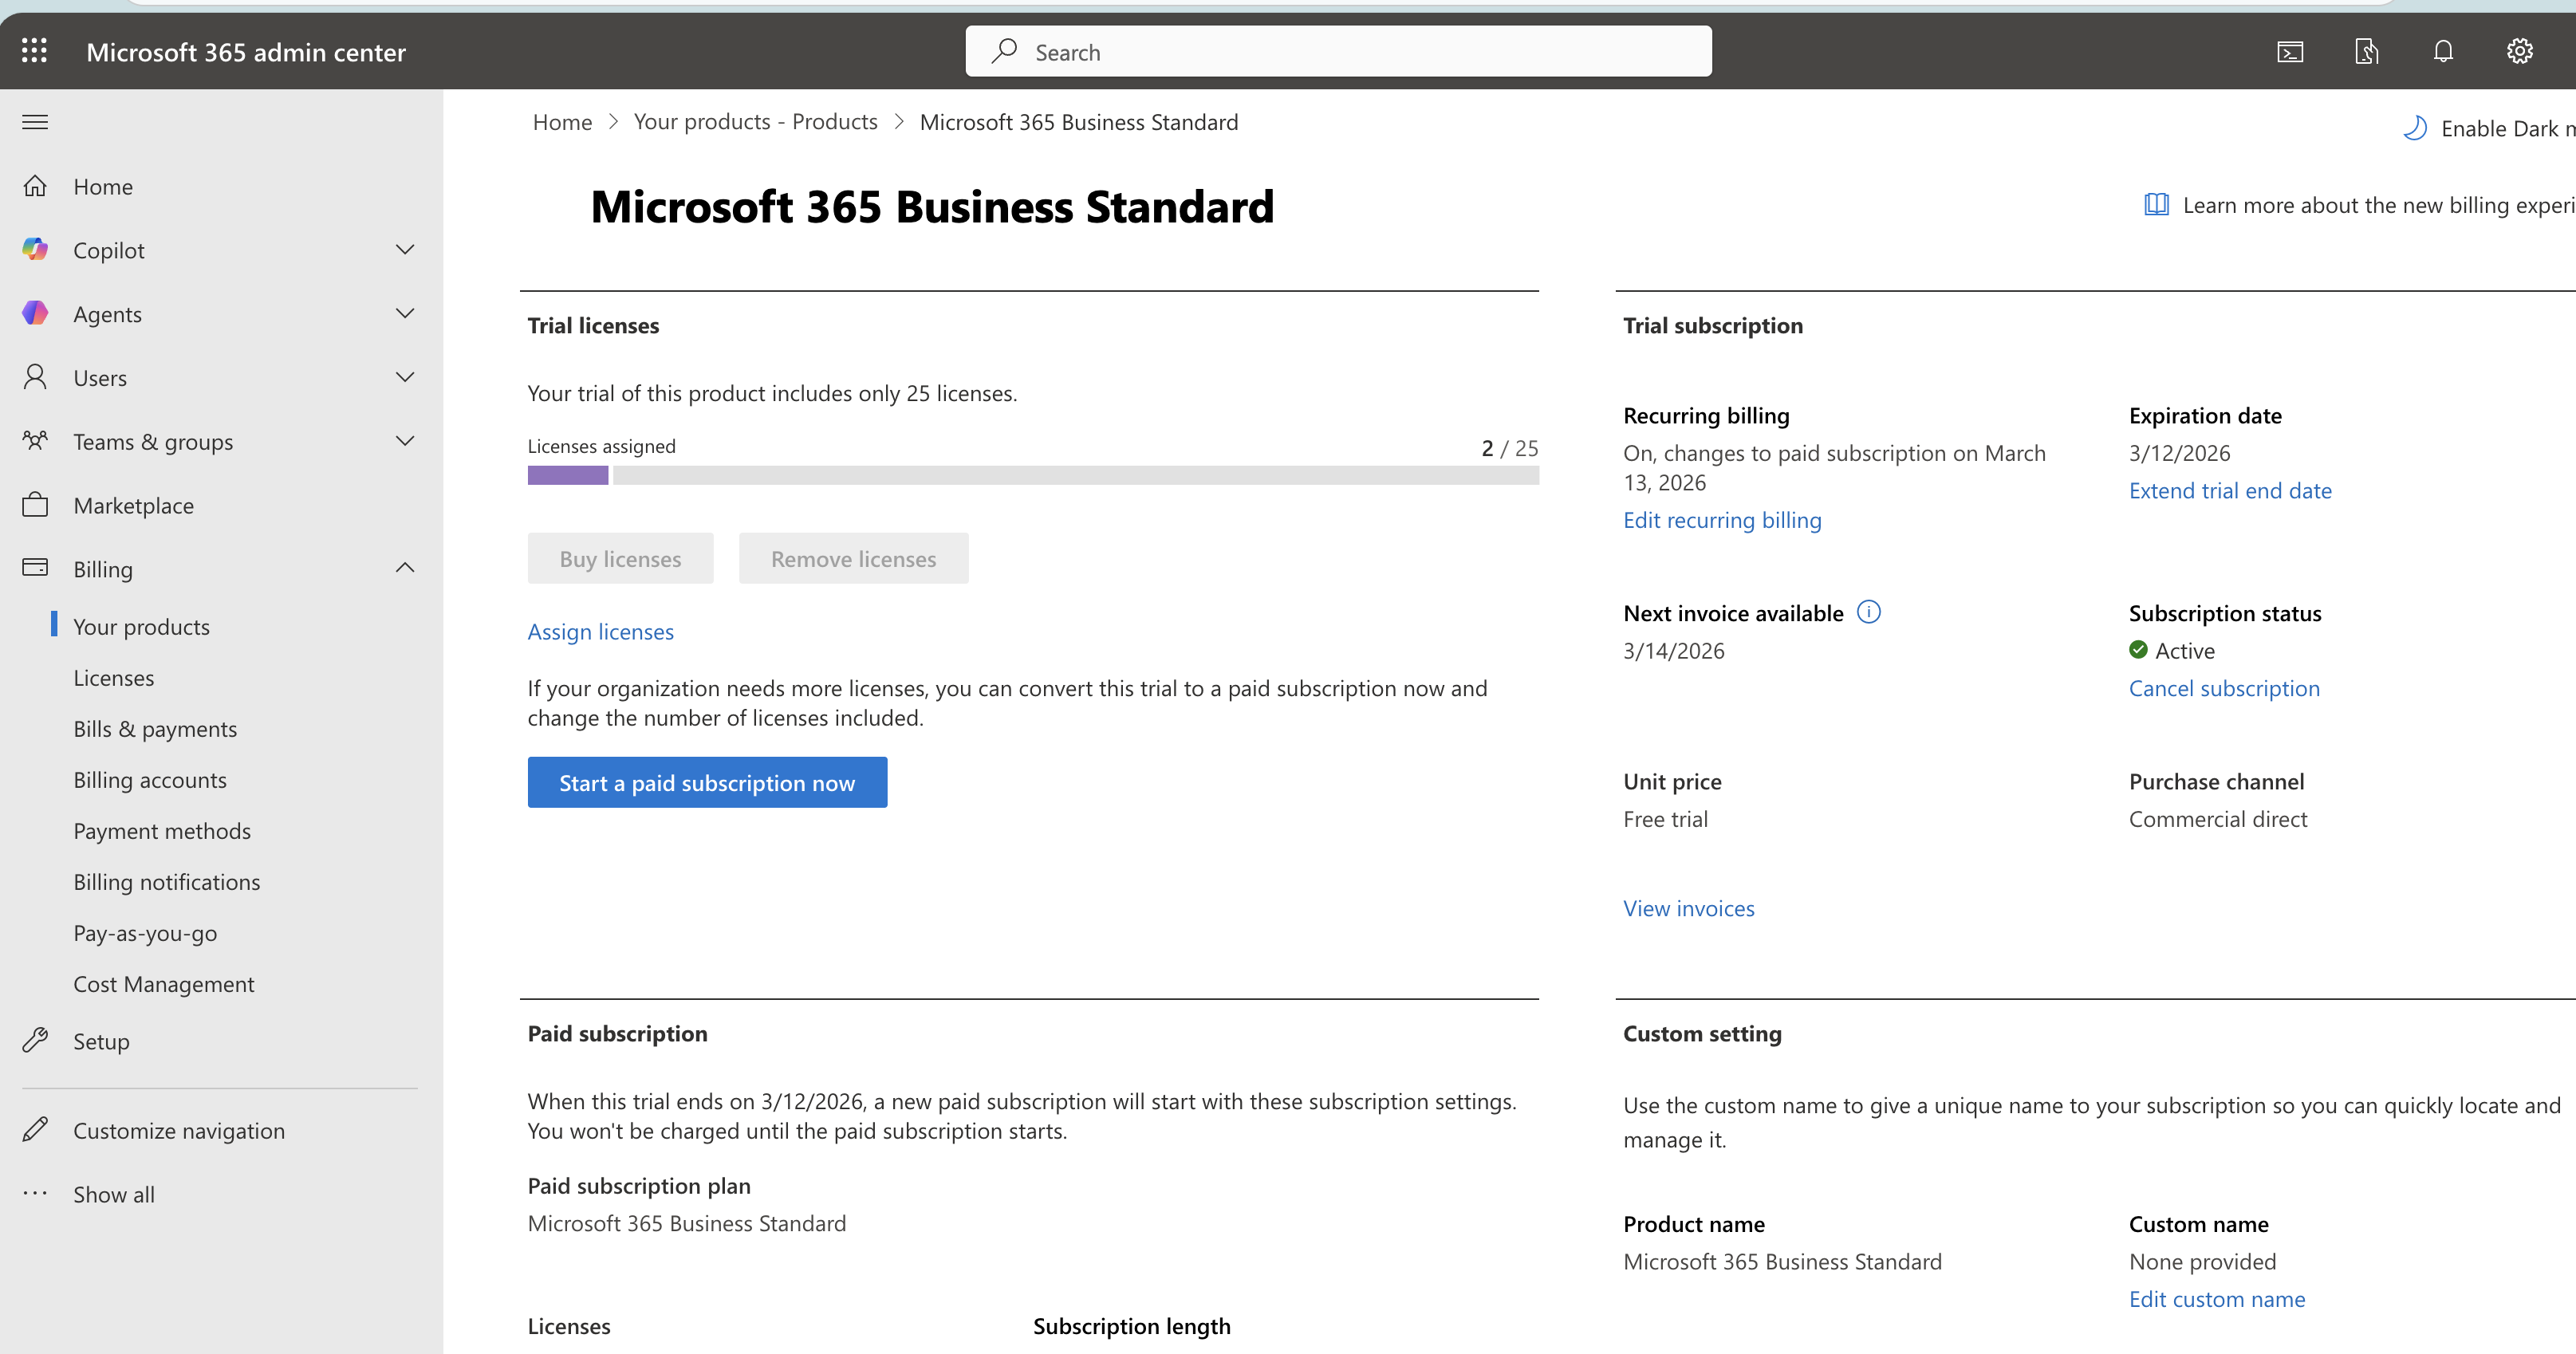Click the Microsoft 365 admin center title
The height and width of the screenshot is (1354, 2576).
tap(246, 52)
